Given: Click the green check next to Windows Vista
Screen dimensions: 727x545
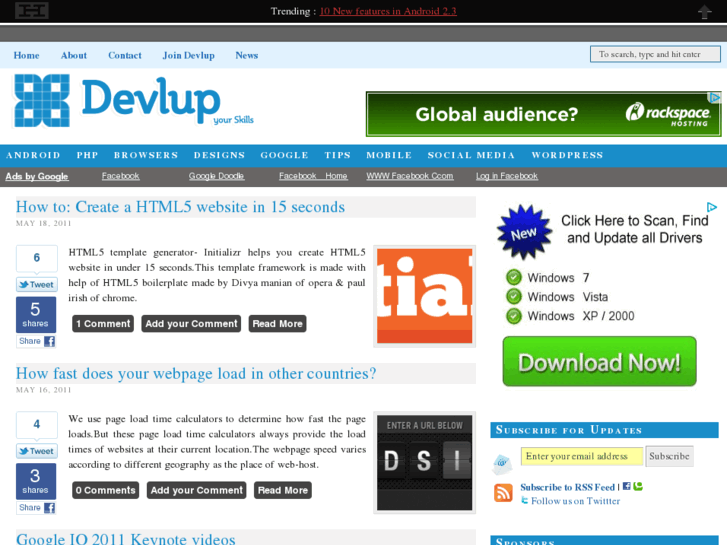Looking at the screenshot, I should [x=513, y=296].
